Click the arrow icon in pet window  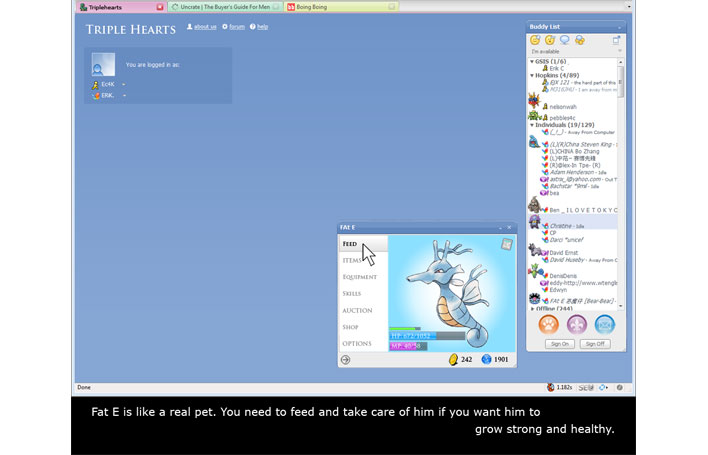point(346,360)
